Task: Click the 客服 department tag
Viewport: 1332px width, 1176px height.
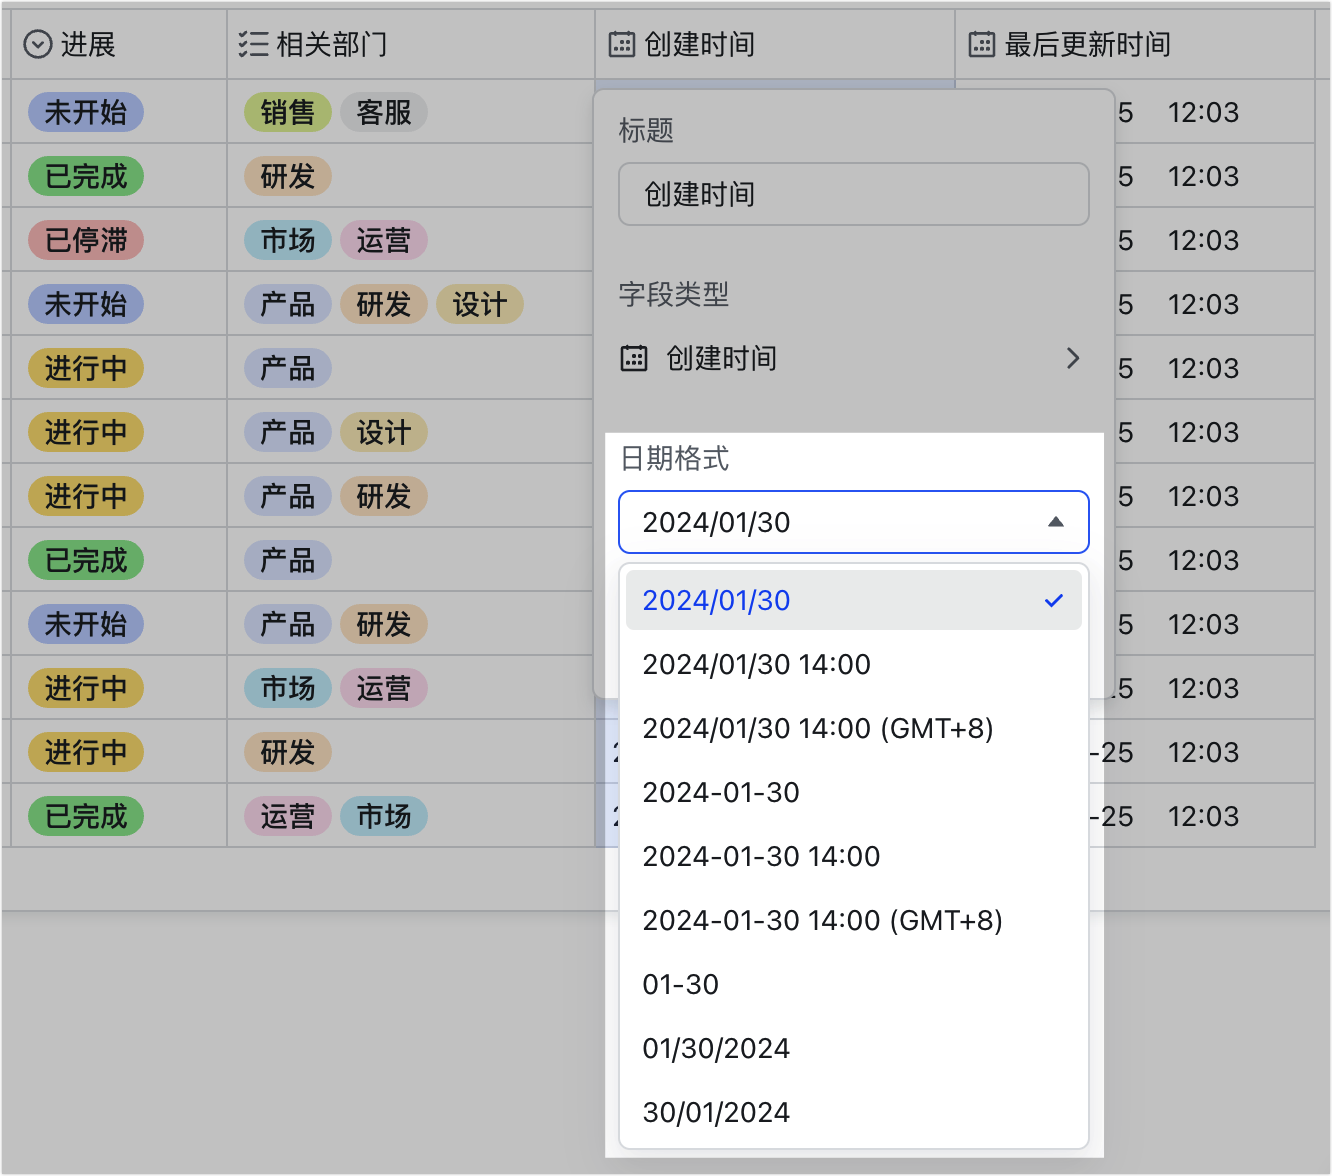Action: tap(384, 112)
